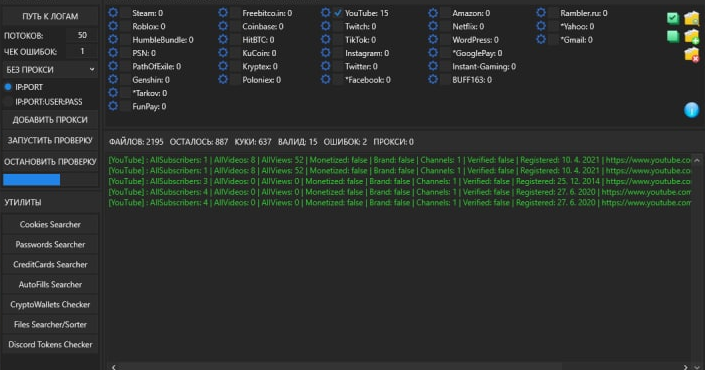Select the IP:PORT radio option
705x370 pixels.
point(8,87)
